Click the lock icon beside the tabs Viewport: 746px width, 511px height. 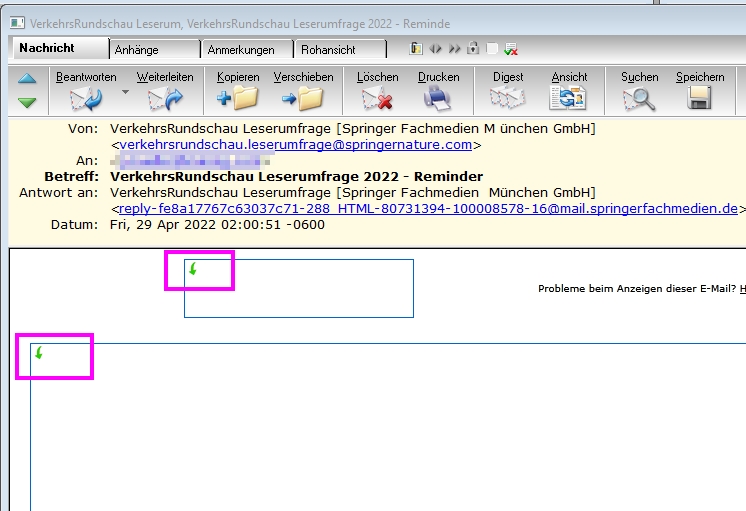coord(473,48)
